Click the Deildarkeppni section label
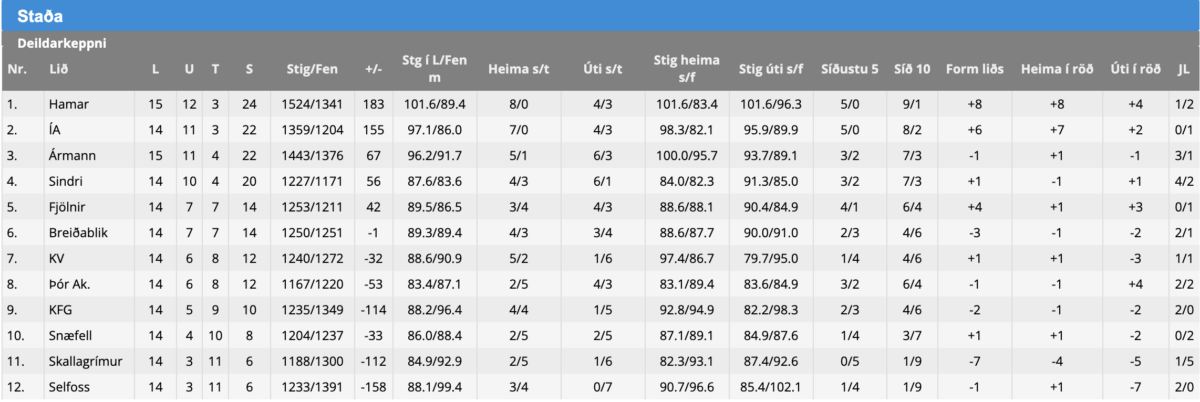This screenshot has width=1200, height=402. (62, 44)
